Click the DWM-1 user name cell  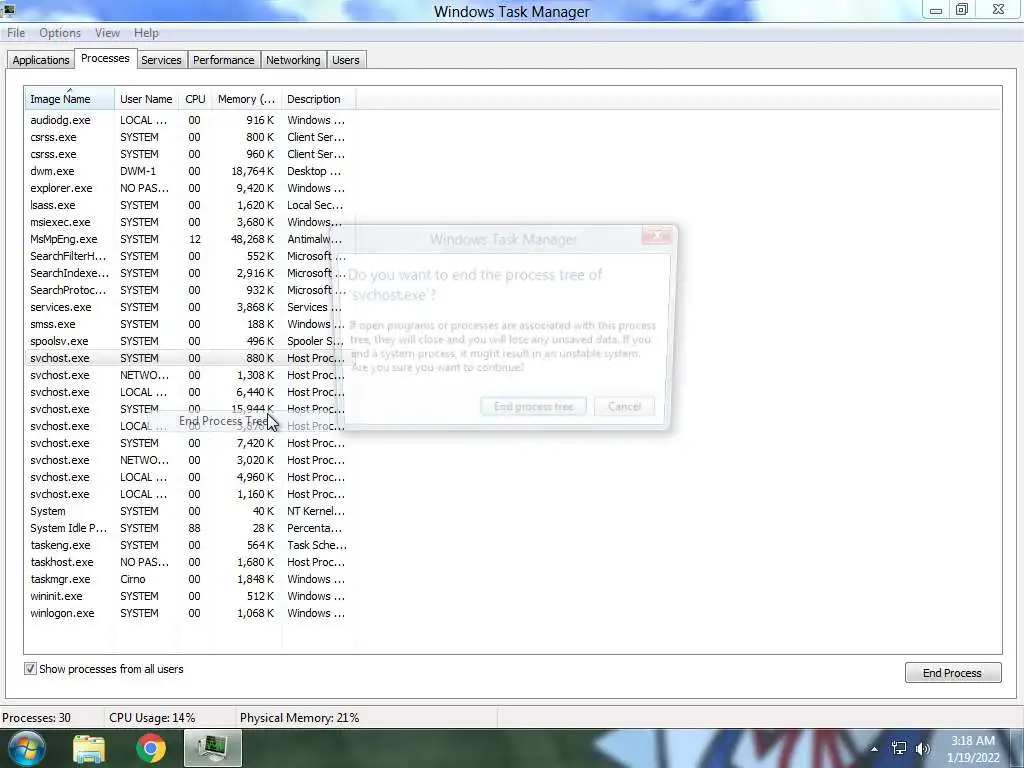pos(138,171)
